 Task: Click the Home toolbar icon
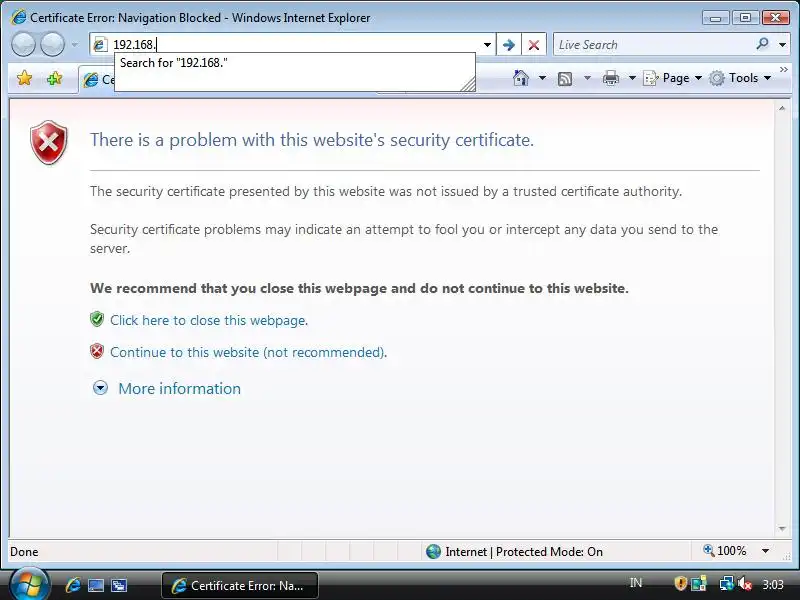click(520, 78)
